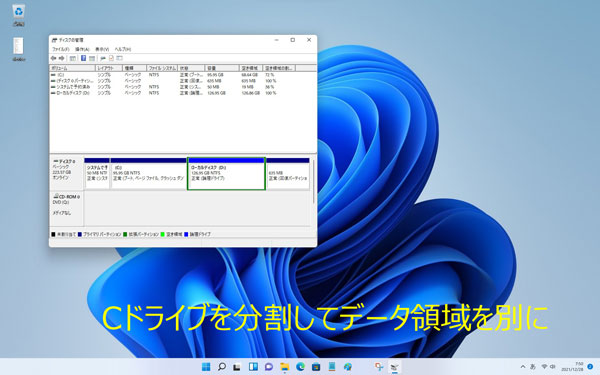Select the 635 MB recovery partition block
This screenshot has width=600, height=375.
click(288, 173)
